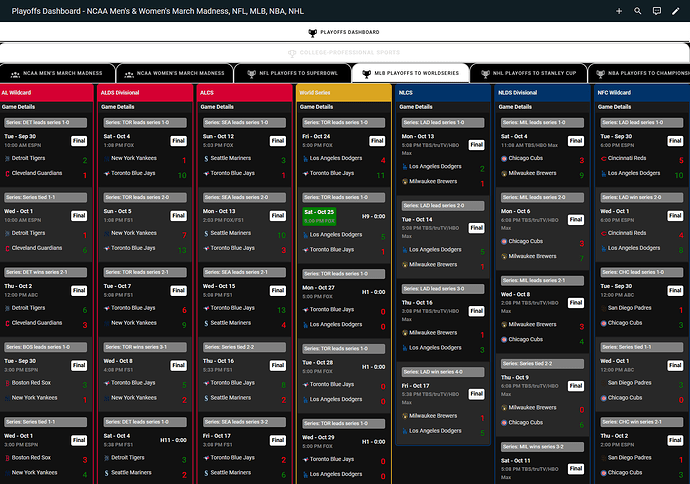690x484 pixels.
Task: Click Final badge for Tue Sep 30 Tigers game
Action: coord(79,141)
